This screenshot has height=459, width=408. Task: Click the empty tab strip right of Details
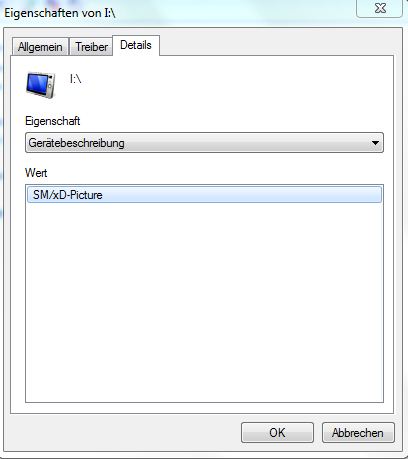click(x=276, y=45)
